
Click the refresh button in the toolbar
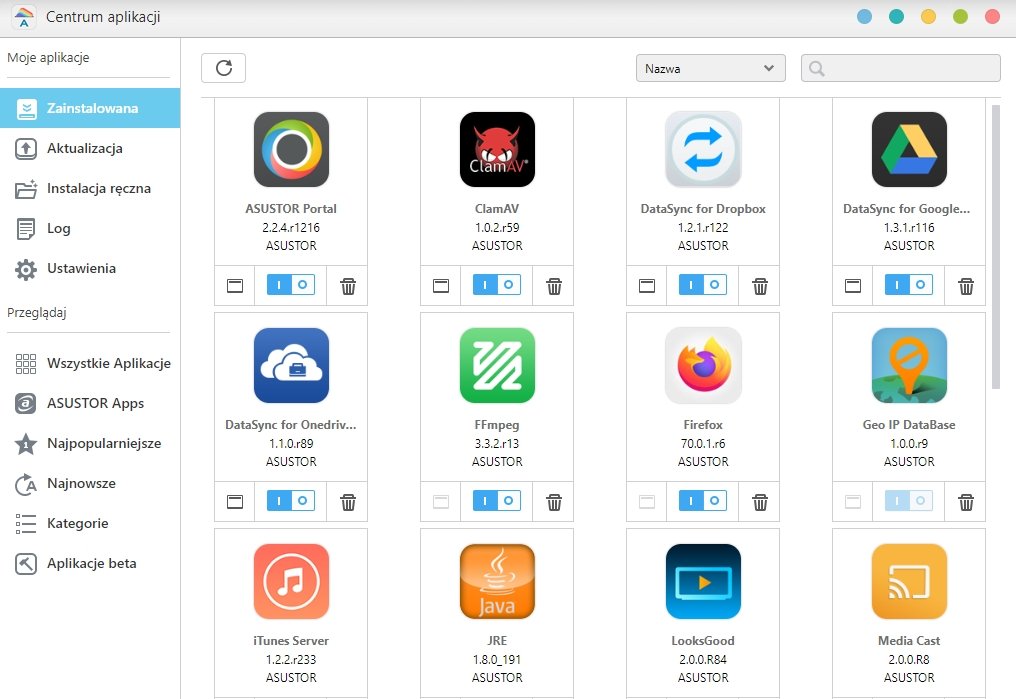(224, 68)
